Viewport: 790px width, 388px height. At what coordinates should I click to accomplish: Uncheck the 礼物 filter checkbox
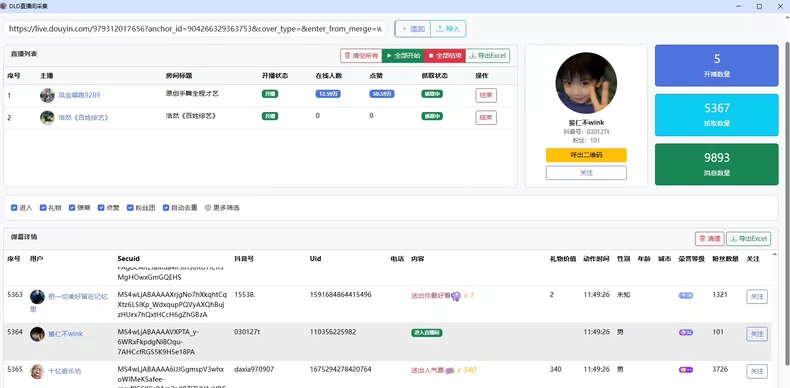click(43, 208)
